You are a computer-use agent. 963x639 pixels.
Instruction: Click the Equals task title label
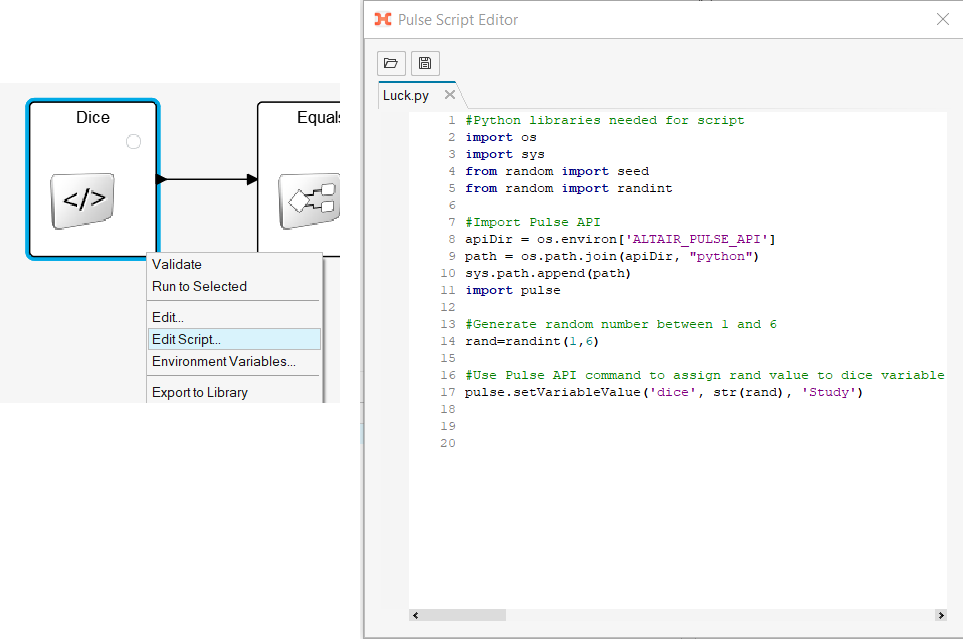pos(318,117)
